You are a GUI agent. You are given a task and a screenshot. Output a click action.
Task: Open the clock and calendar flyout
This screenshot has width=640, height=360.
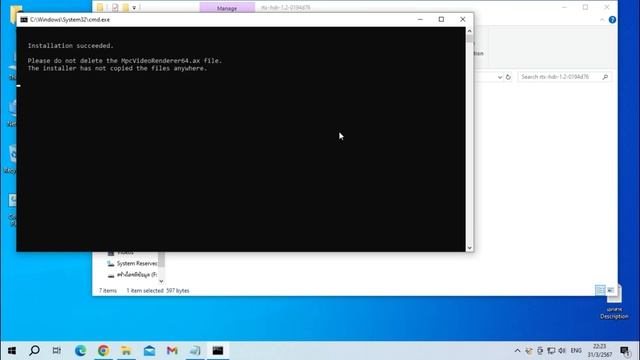600,351
